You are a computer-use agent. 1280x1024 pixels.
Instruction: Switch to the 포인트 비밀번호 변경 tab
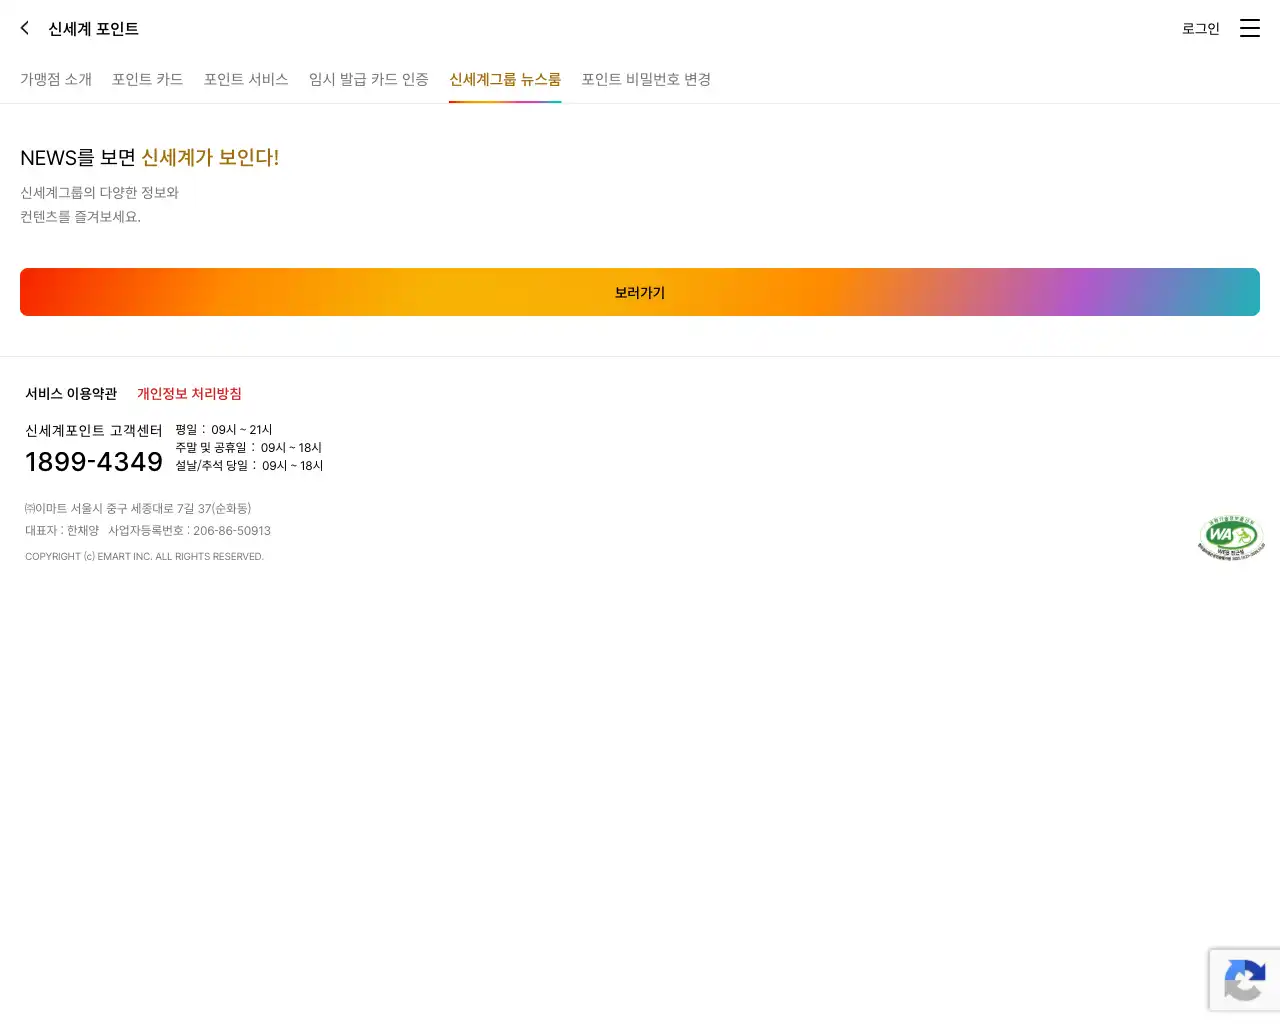point(646,79)
